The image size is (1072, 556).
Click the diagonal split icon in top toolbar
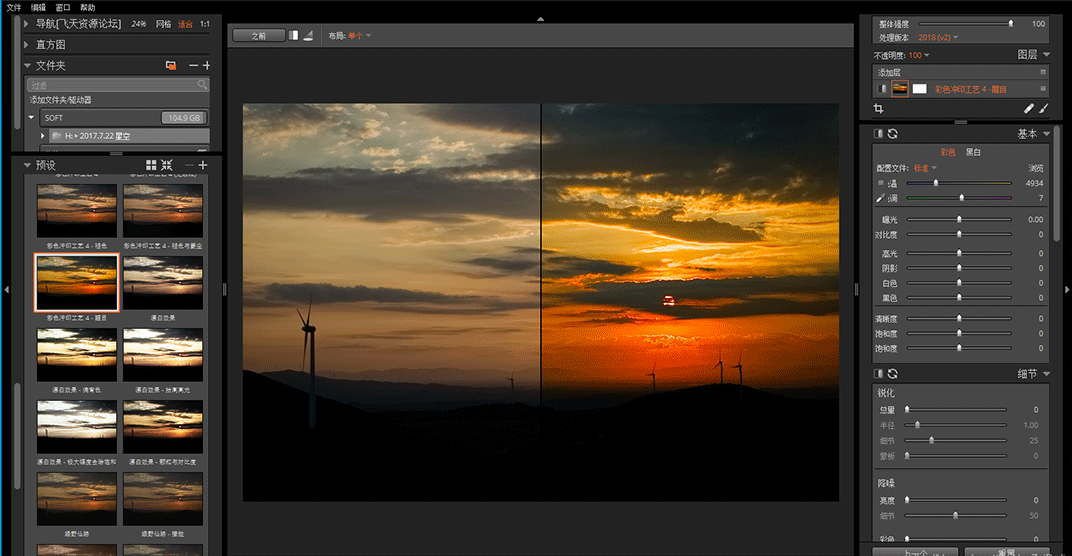[308, 35]
